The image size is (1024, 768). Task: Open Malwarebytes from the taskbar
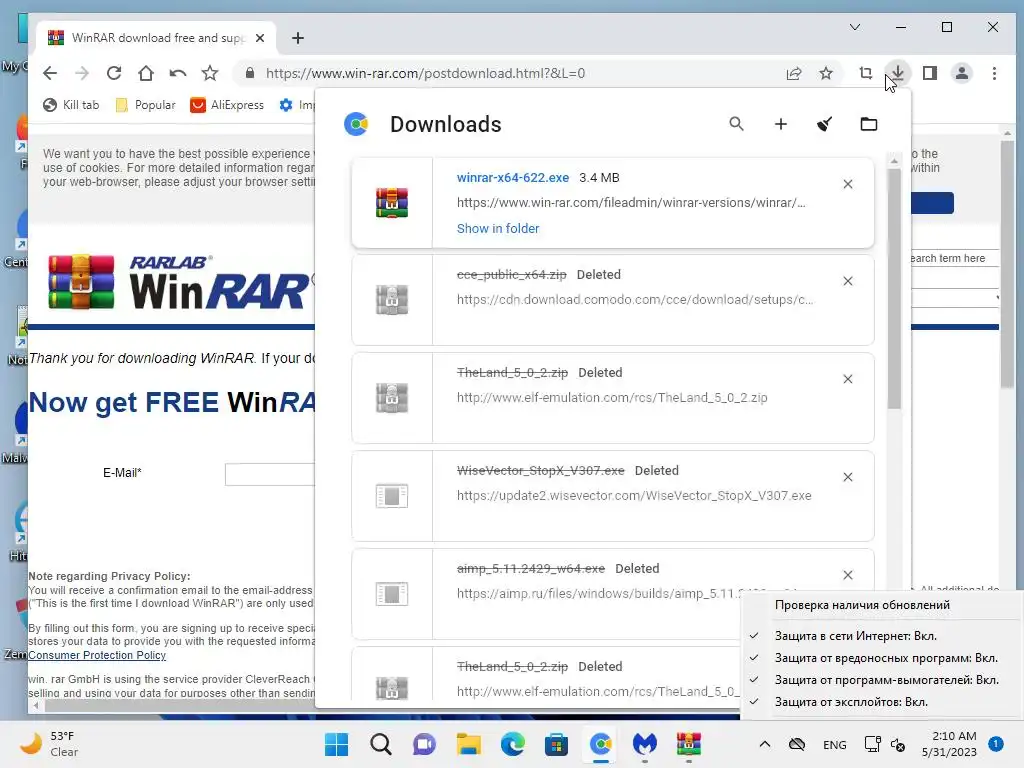(x=645, y=744)
